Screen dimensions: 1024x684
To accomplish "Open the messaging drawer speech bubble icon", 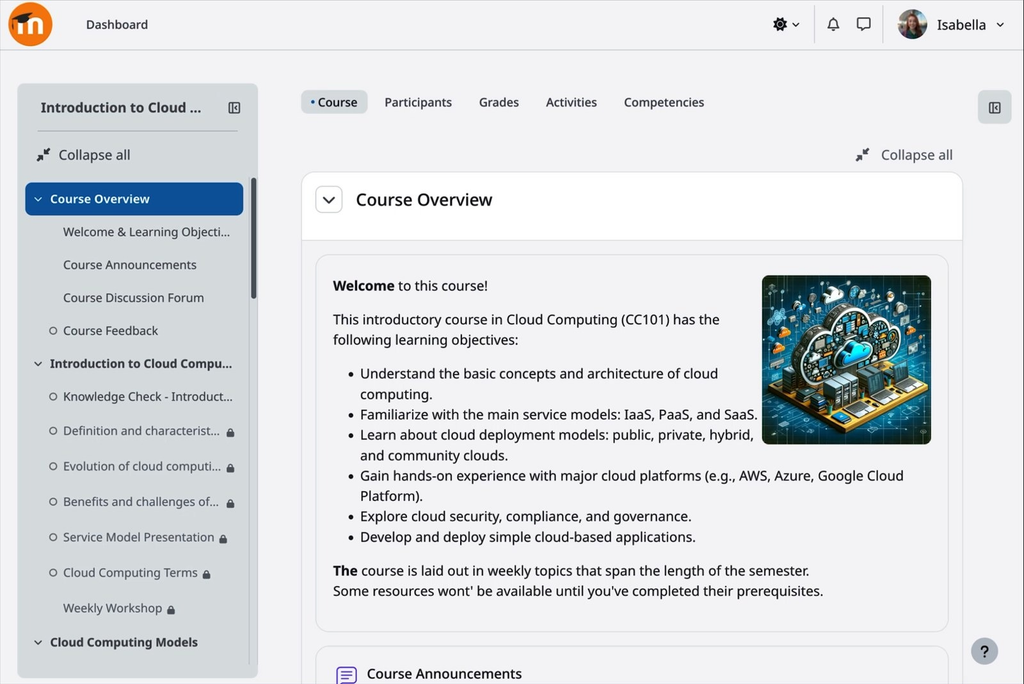I will (863, 25).
